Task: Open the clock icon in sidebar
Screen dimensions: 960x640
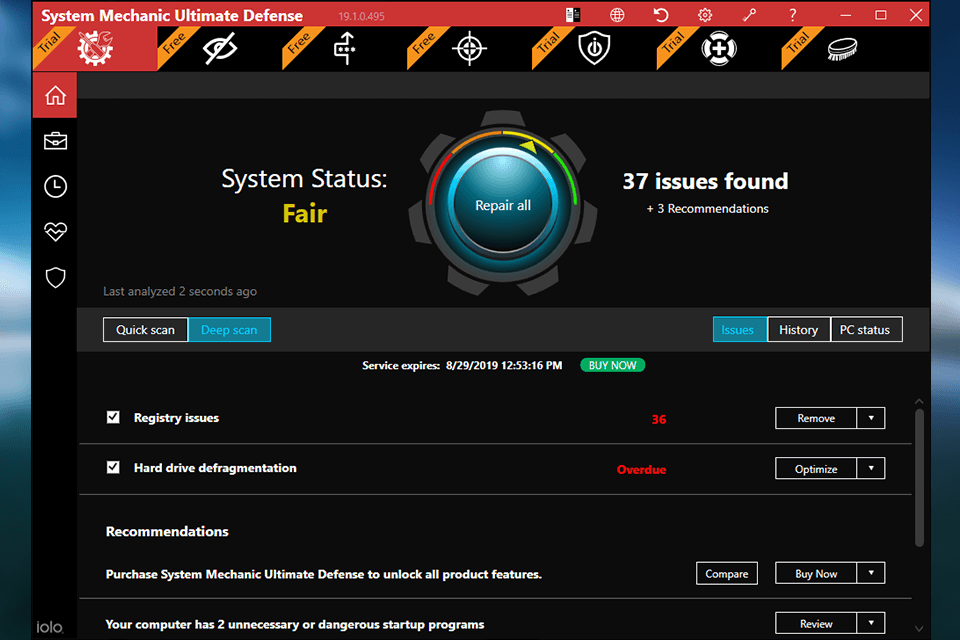Action: (x=55, y=186)
